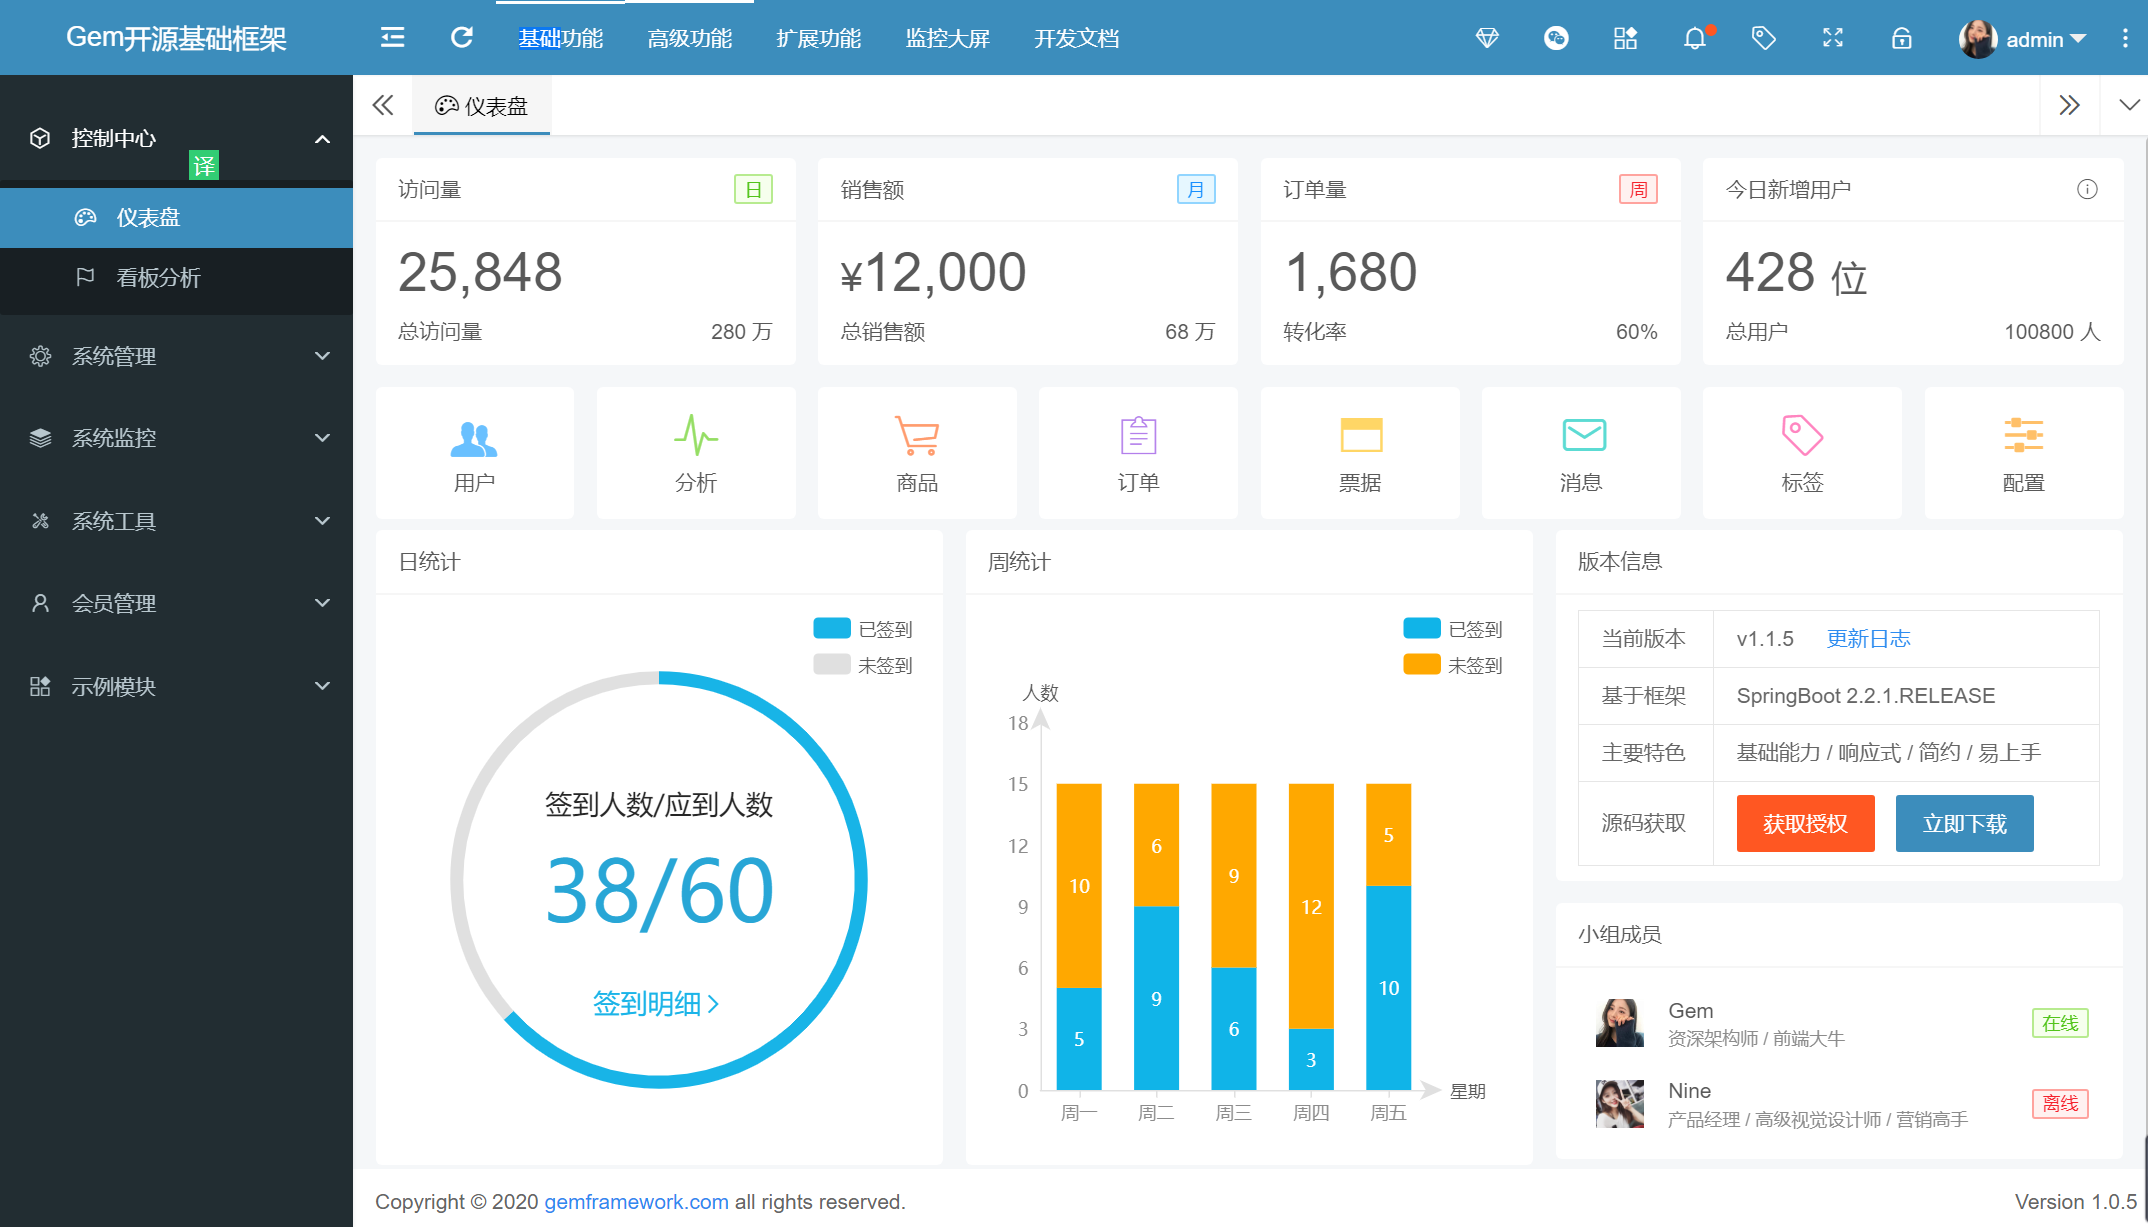This screenshot has height=1227, width=2148.
Task: Click the refresh icon in the header
Action: (x=461, y=38)
